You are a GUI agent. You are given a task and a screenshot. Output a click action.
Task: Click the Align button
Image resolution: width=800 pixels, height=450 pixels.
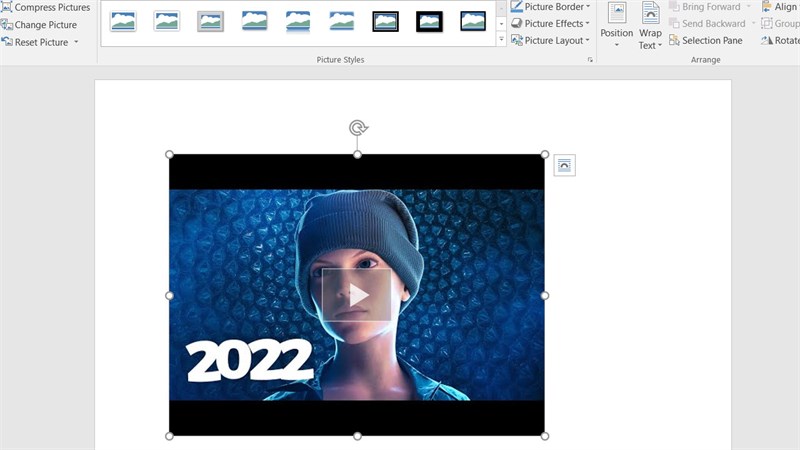tap(780, 7)
